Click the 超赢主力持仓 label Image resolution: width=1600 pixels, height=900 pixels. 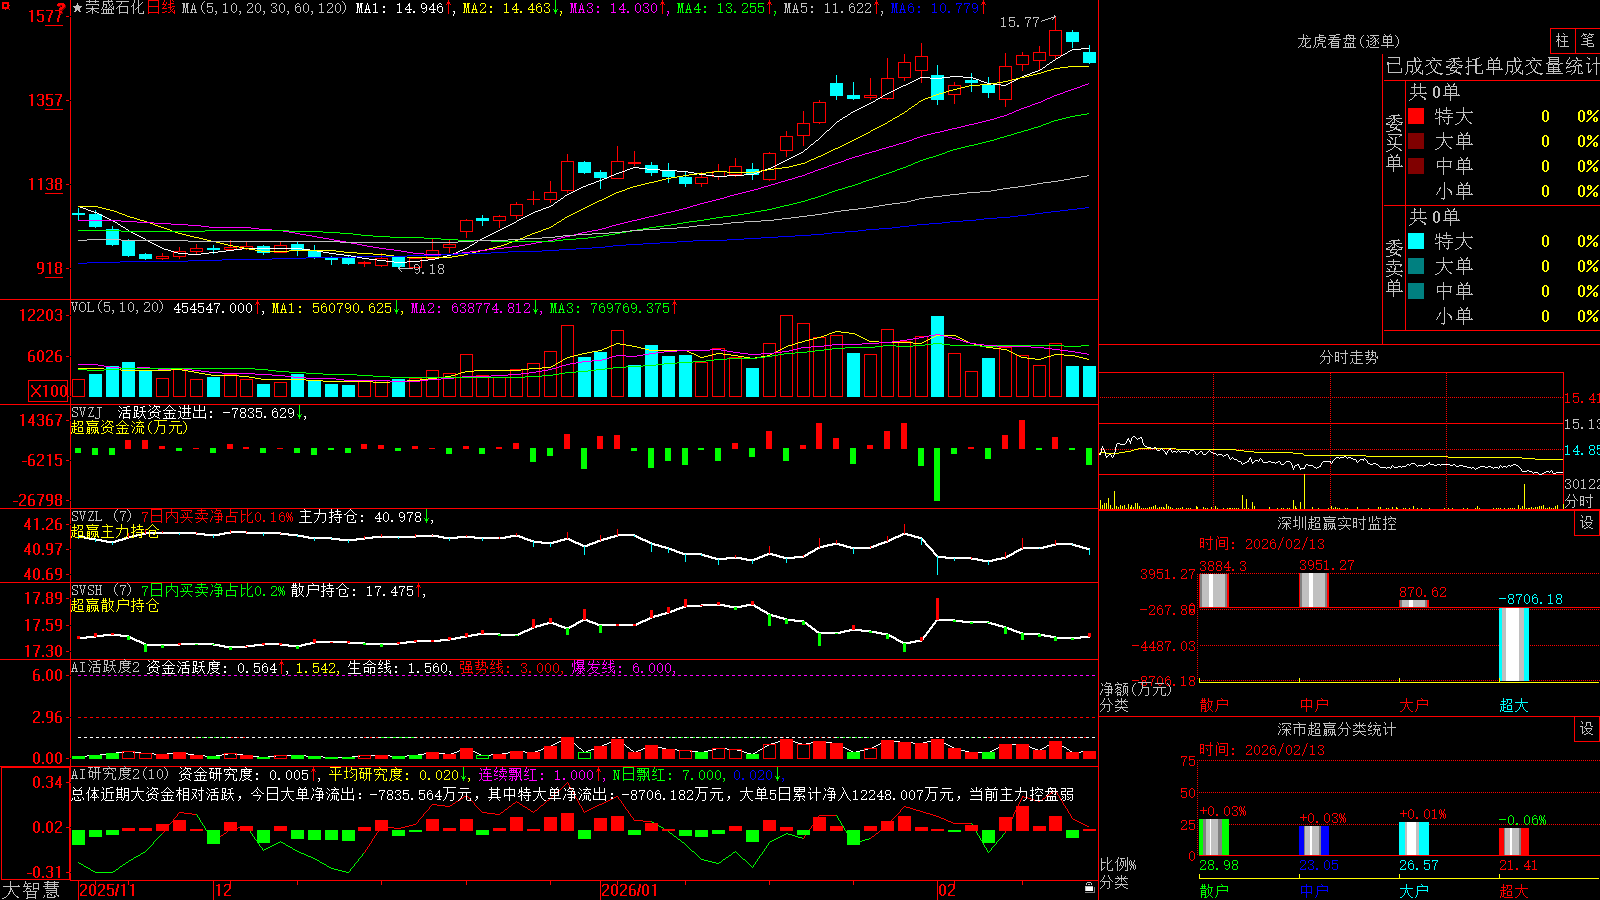[115, 531]
